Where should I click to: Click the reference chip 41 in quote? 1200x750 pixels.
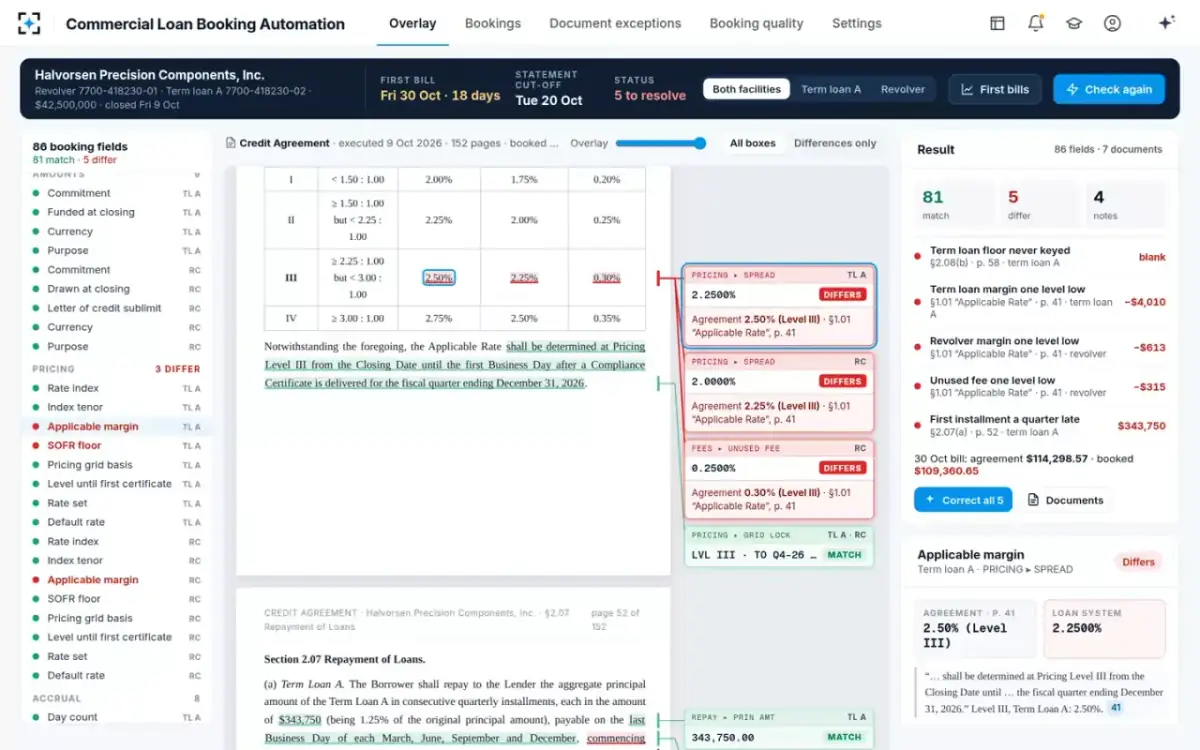click(x=1116, y=708)
